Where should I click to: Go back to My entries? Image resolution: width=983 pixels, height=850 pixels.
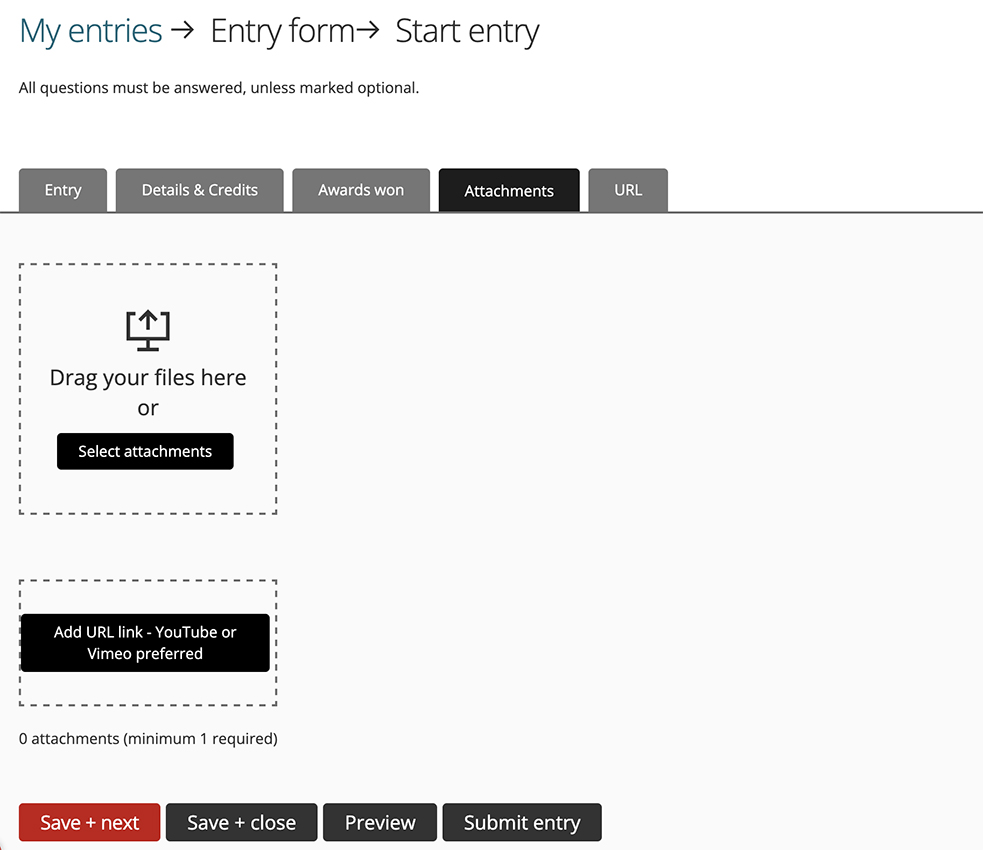(x=91, y=31)
